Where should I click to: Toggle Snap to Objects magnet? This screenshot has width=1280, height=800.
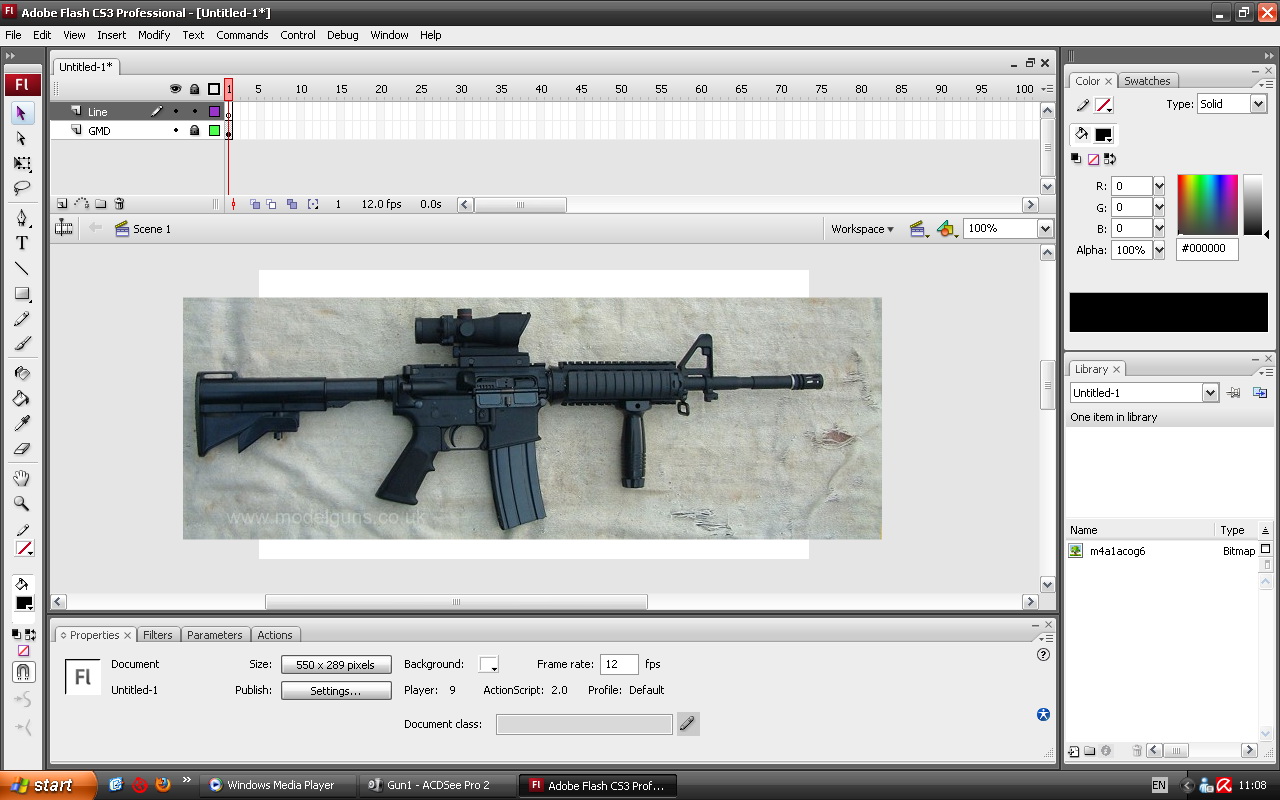click(x=23, y=672)
